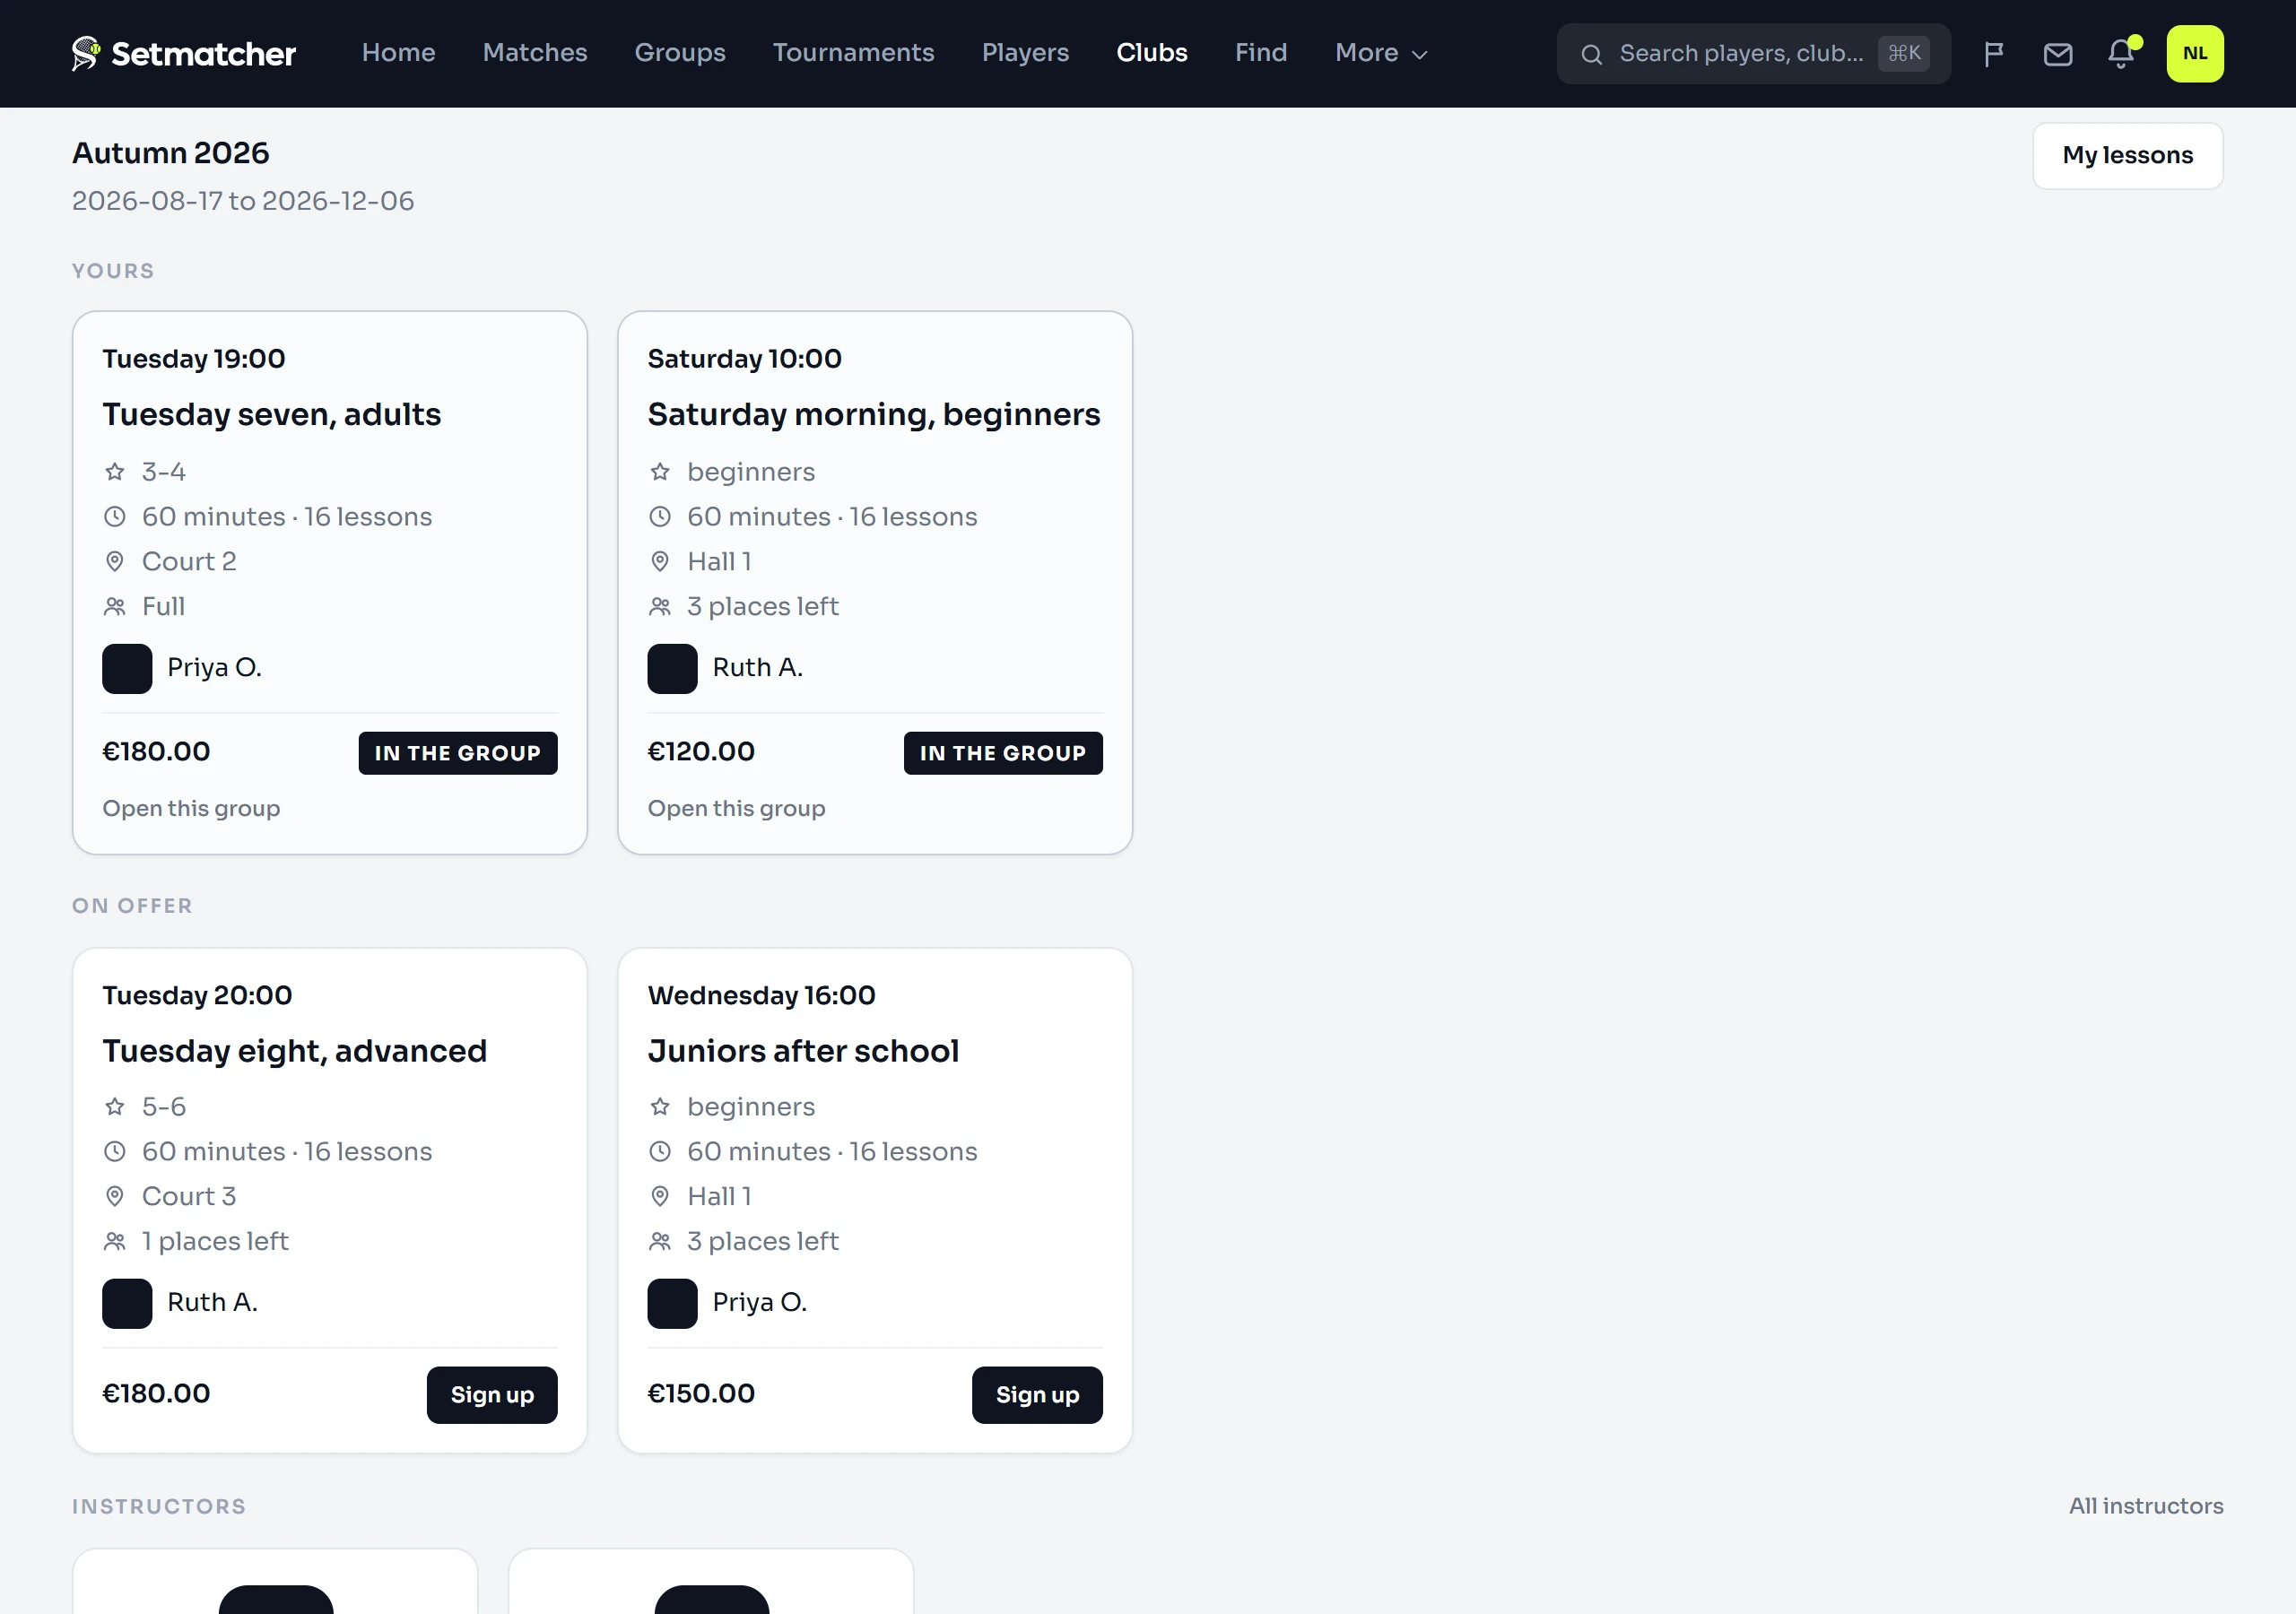Image resolution: width=2296 pixels, height=1614 pixels.
Task: Click the Saturday morning, beginners title
Action: 873,414
